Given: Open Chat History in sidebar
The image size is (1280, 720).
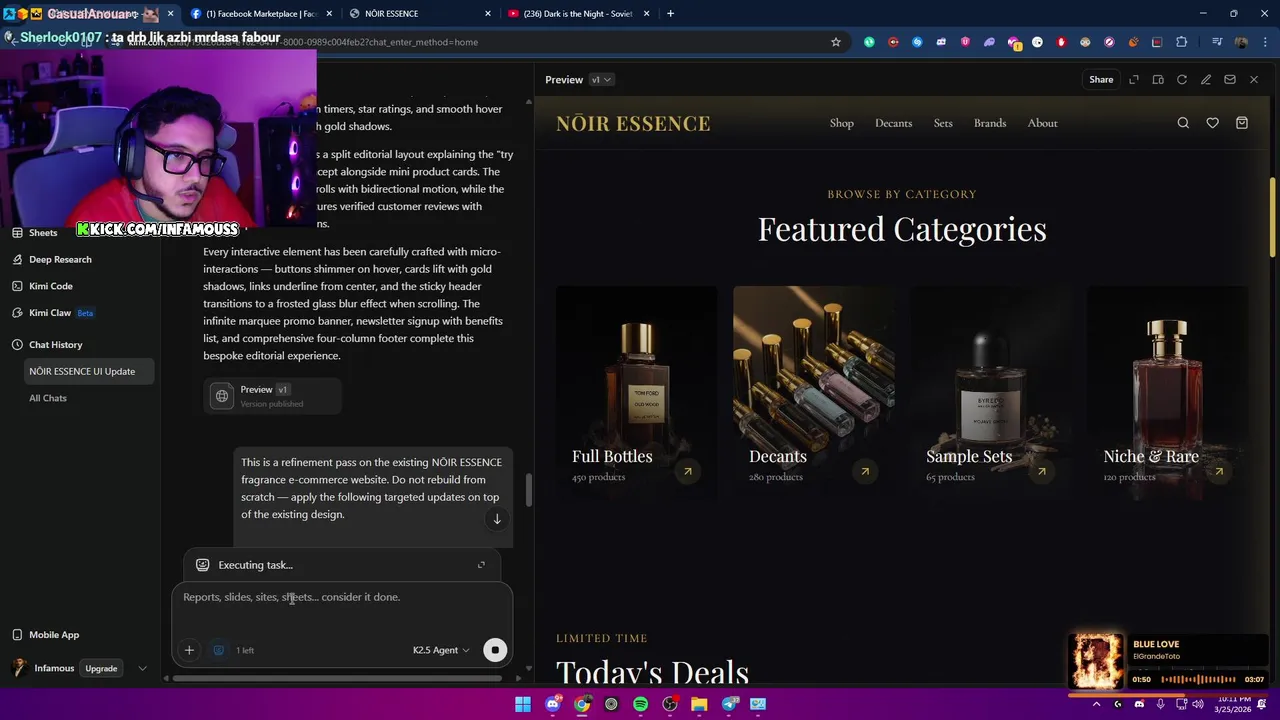Looking at the screenshot, I should (55, 345).
